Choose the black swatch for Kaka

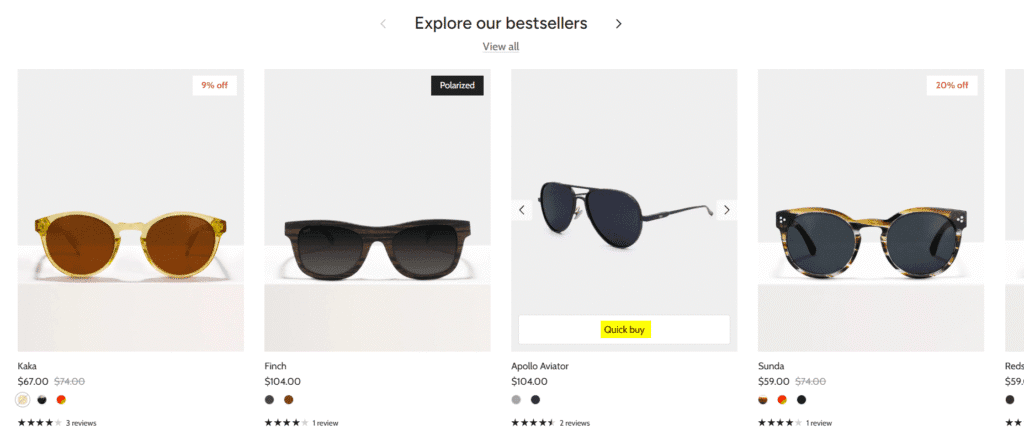42,400
